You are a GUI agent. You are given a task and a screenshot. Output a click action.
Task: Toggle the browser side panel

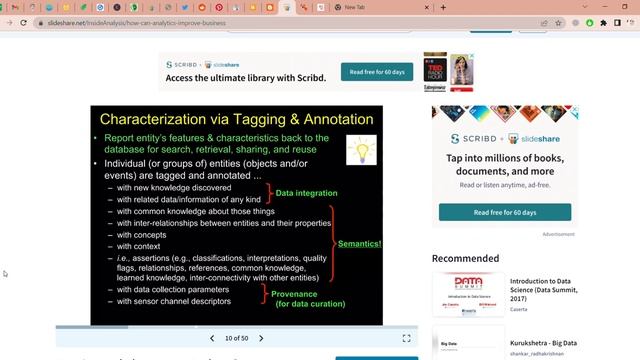tap(617, 23)
